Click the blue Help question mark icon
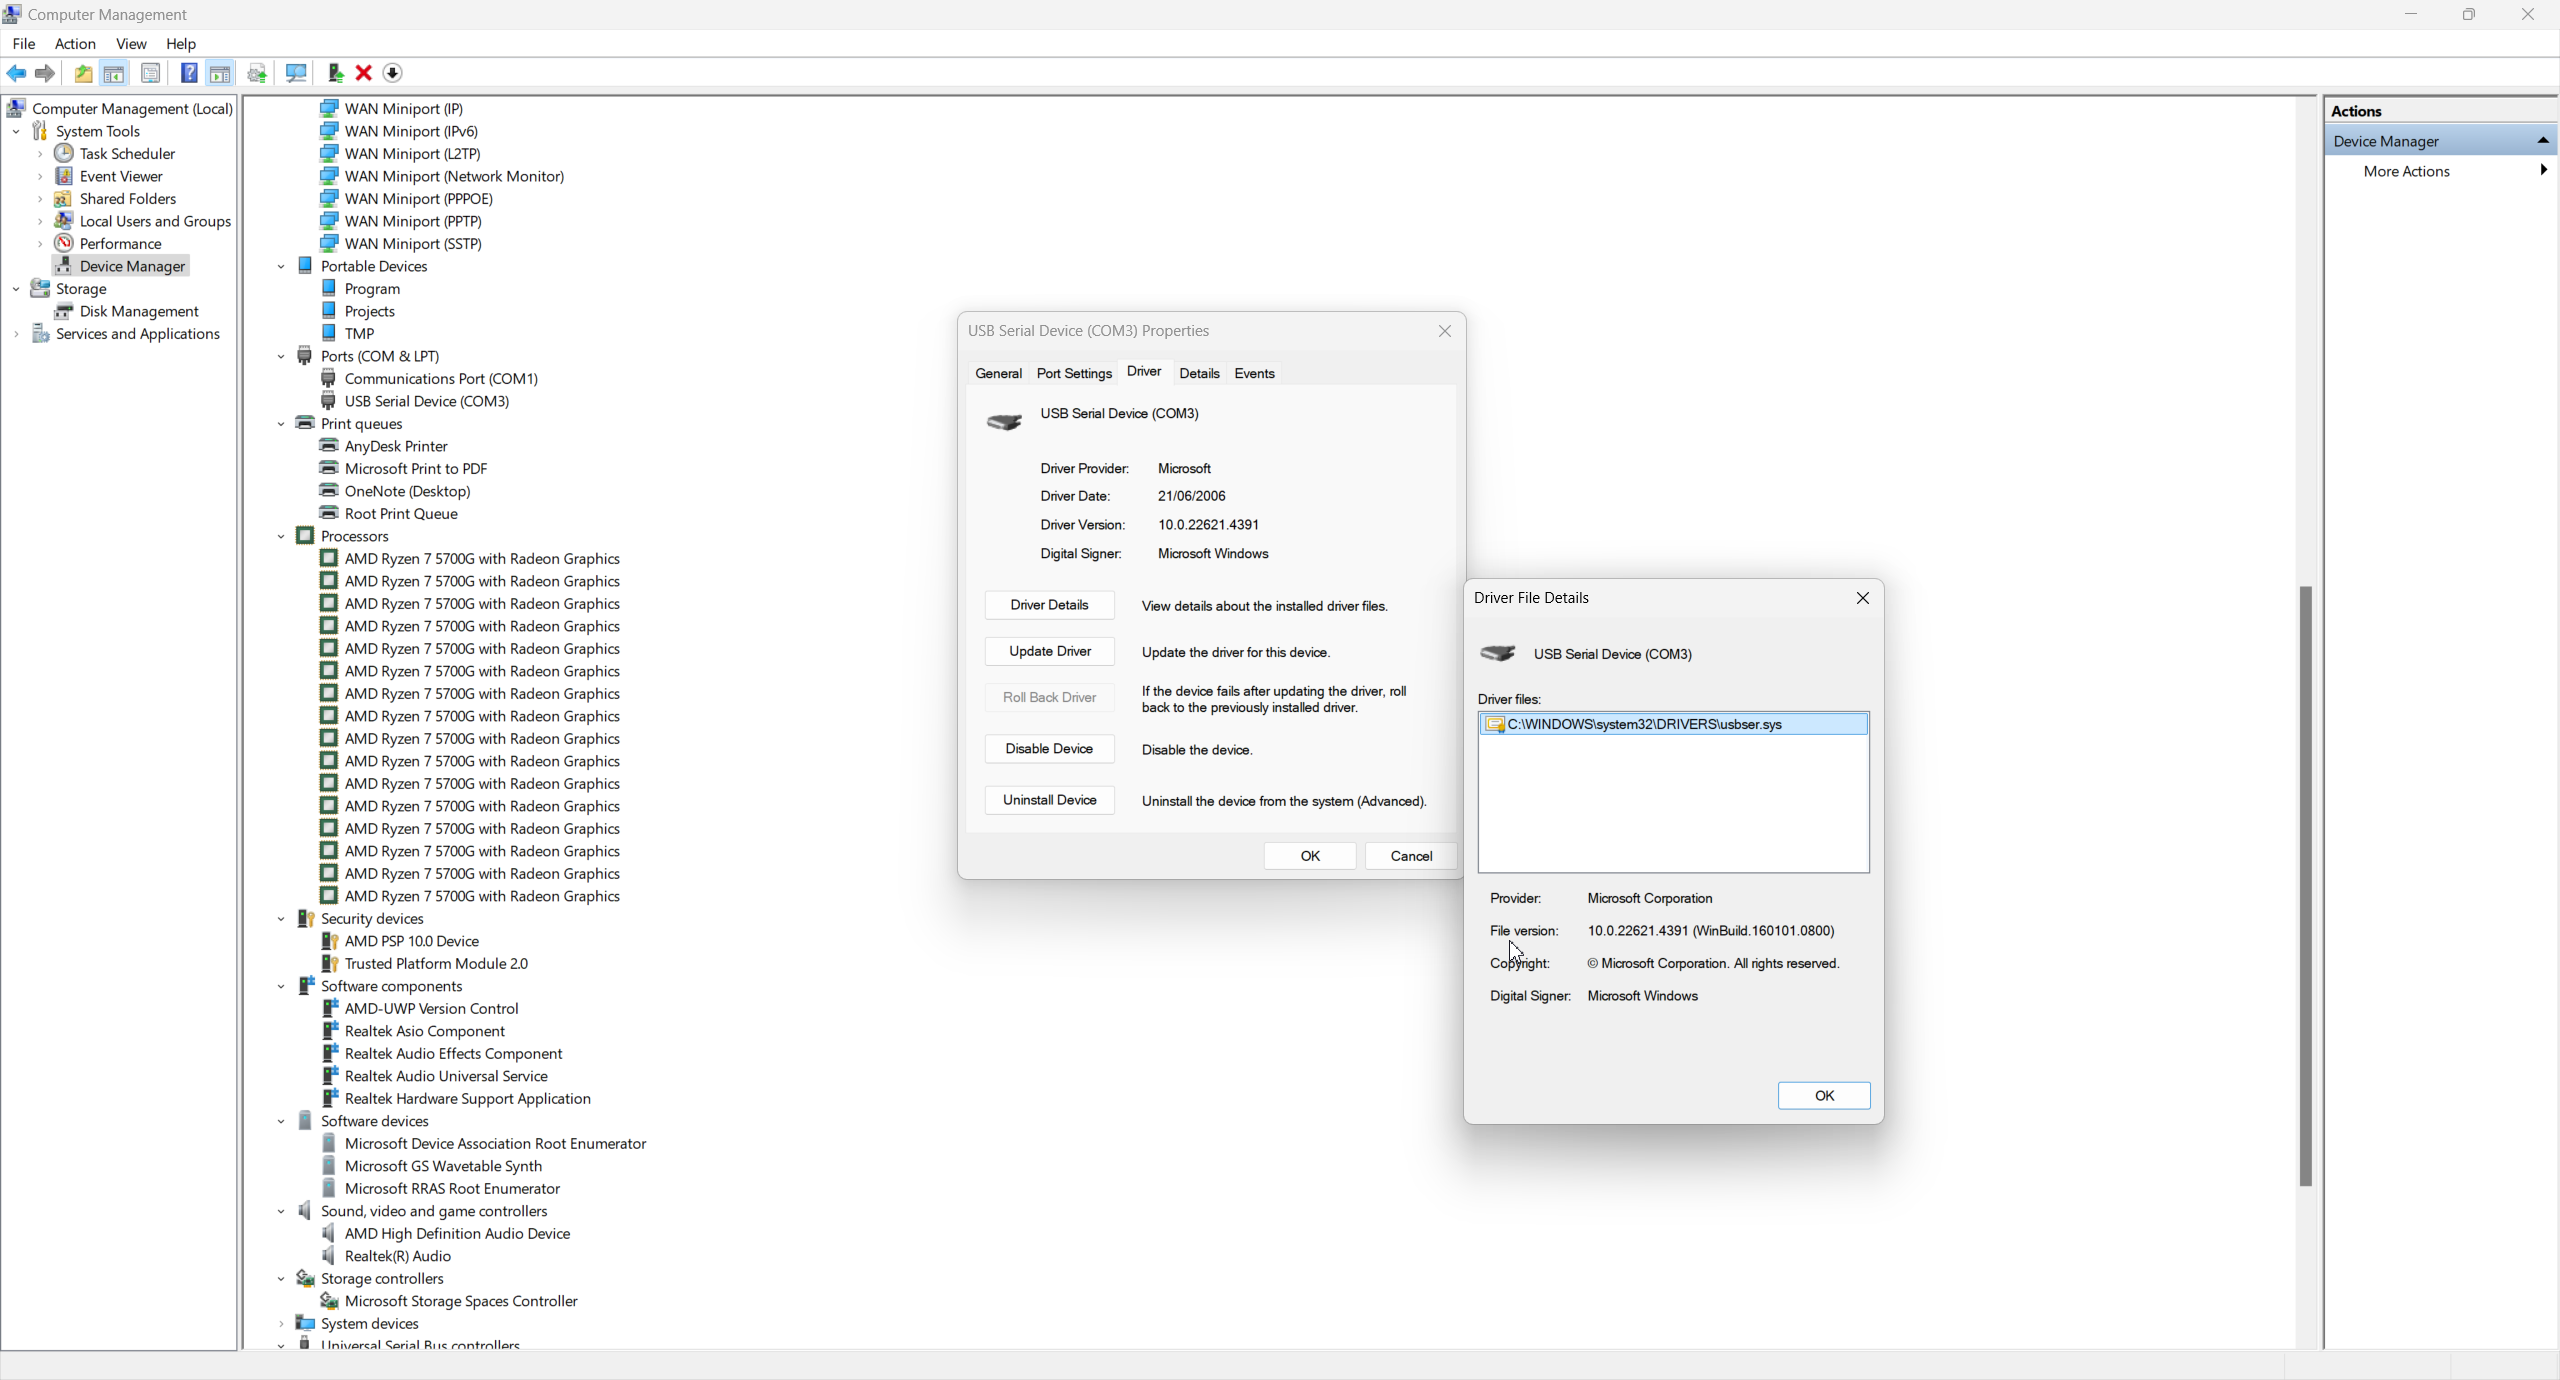Image resolution: width=2560 pixels, height=1380 pixels. 188,73
